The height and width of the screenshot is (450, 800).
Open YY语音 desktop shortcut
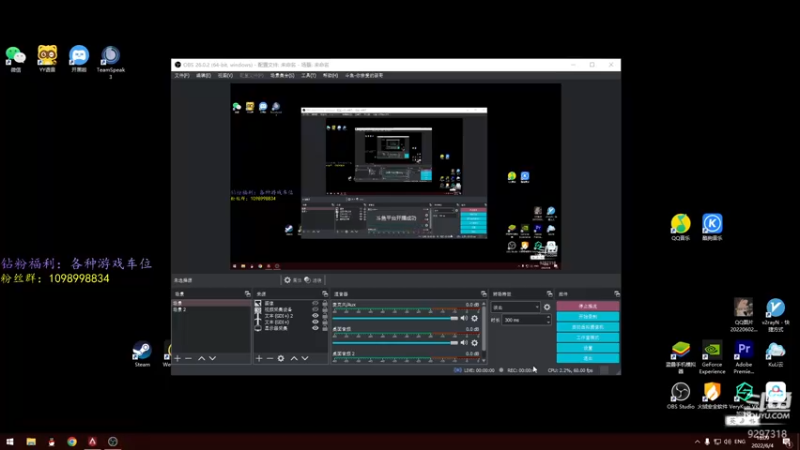coord(47,59)
